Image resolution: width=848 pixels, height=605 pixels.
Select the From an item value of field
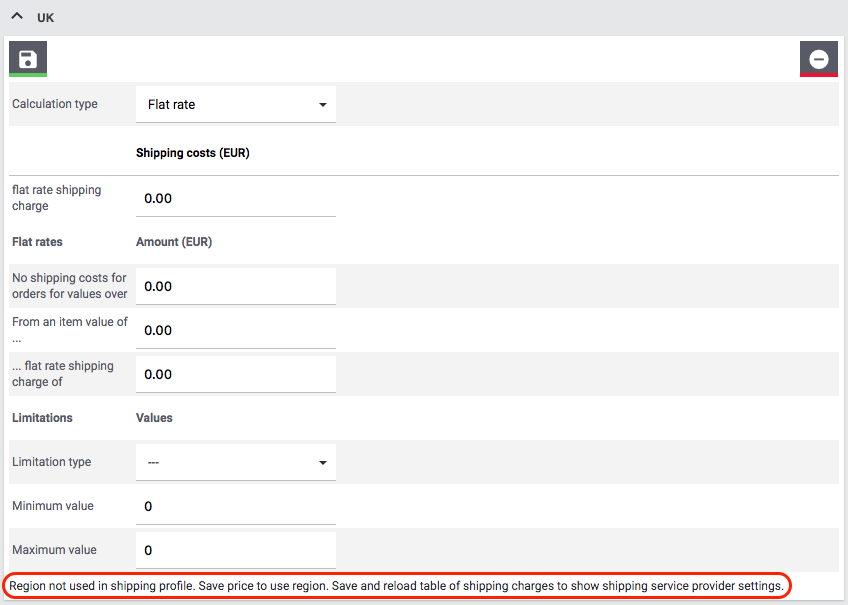point(235,330)
